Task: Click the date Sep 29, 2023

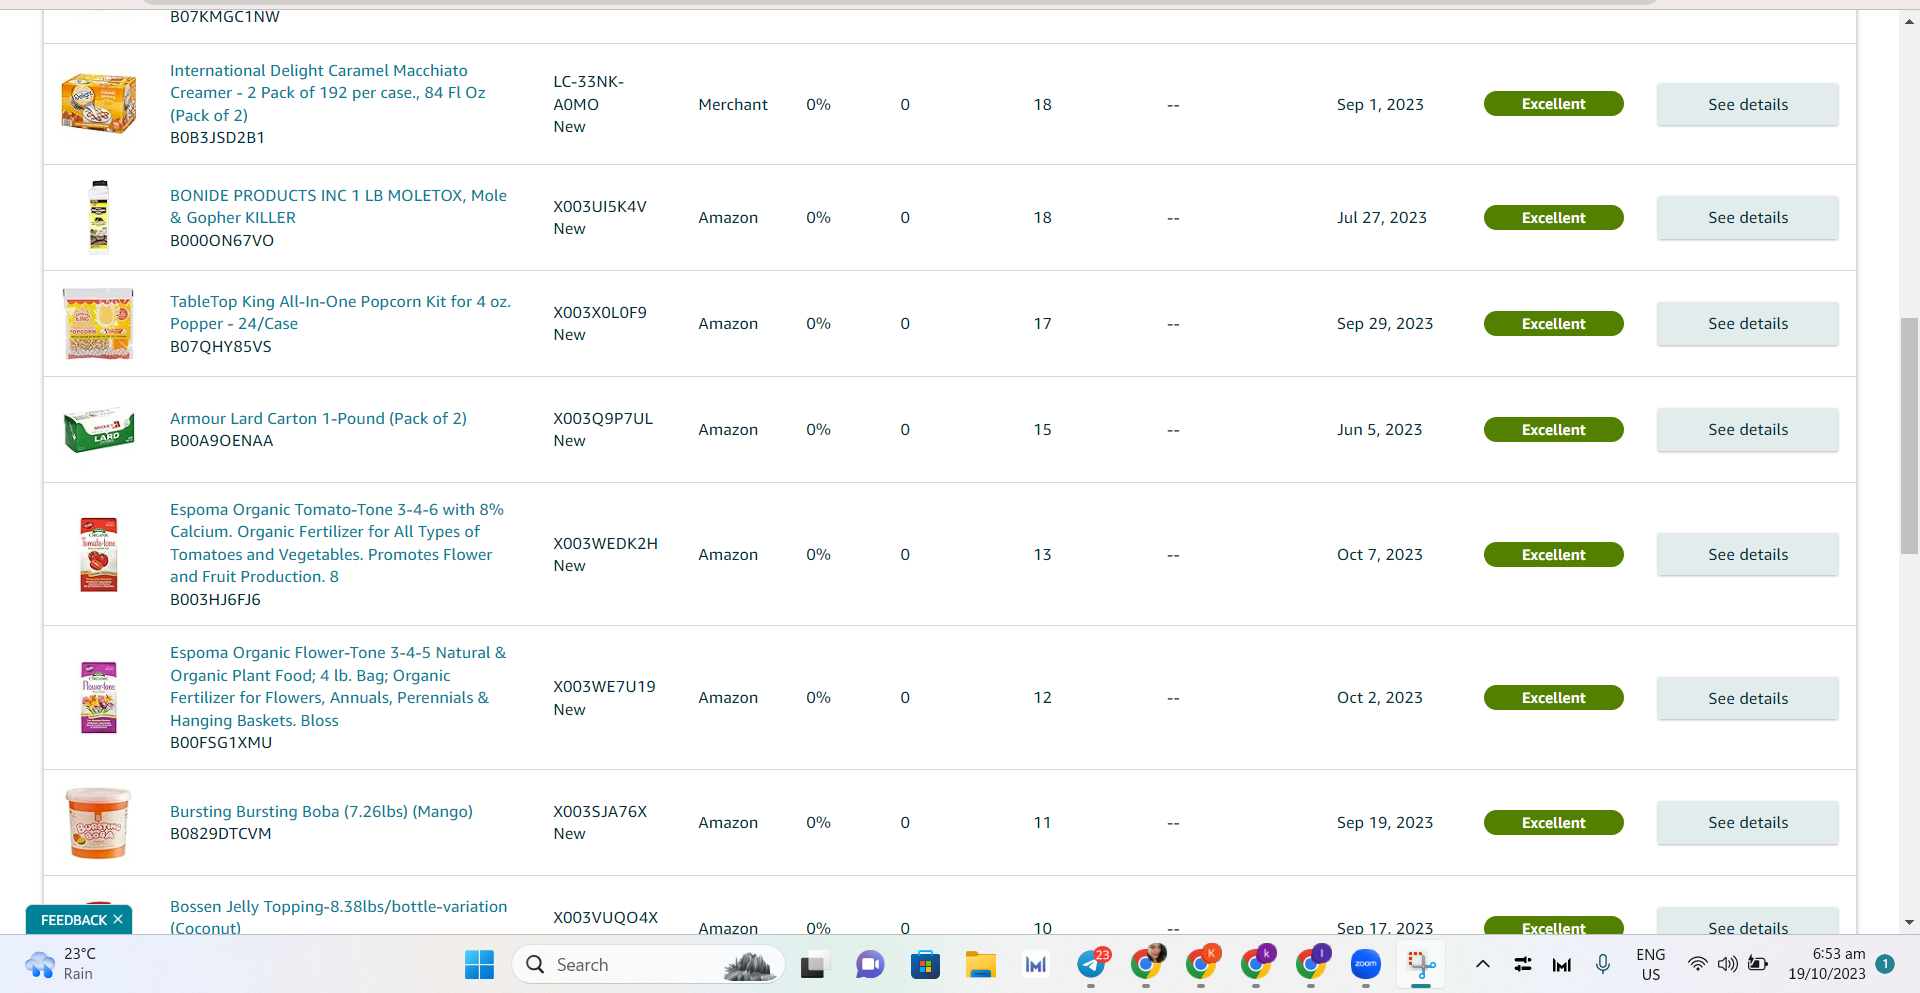Action: click(x=1385, y=323)
